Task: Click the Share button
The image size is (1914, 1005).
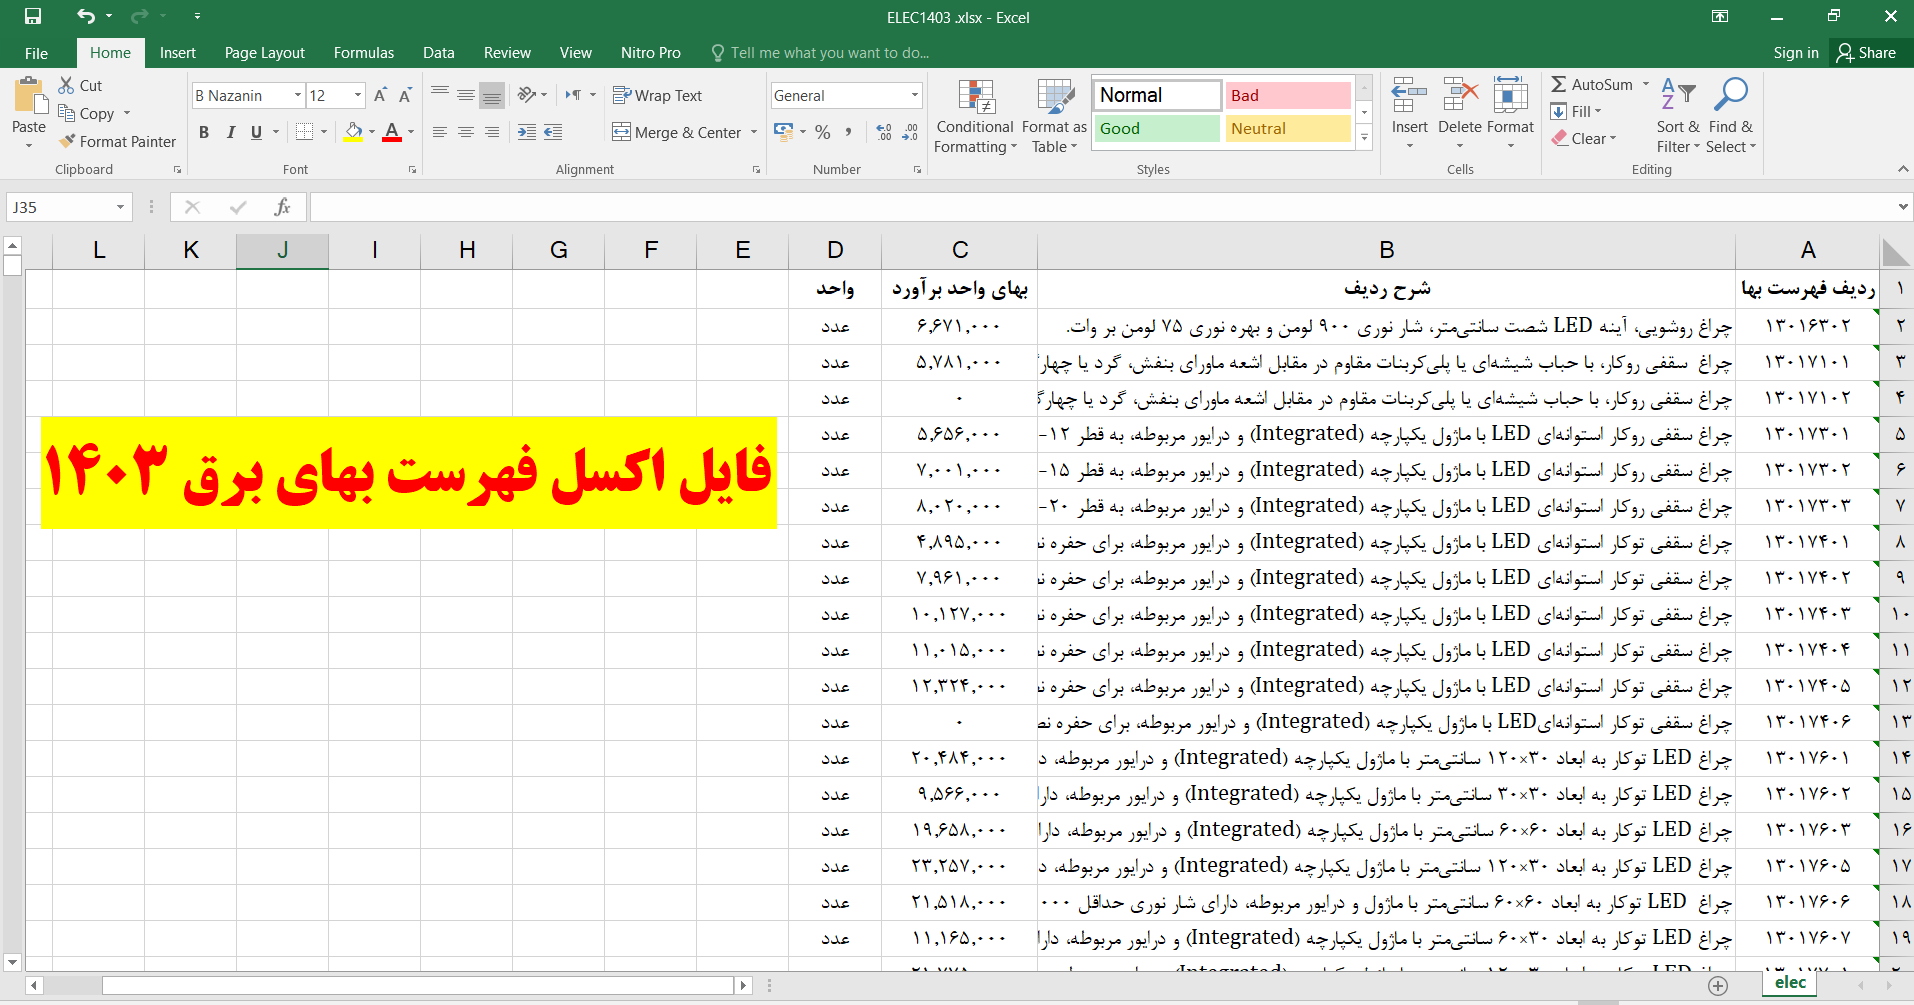Action: [1866, 53]
